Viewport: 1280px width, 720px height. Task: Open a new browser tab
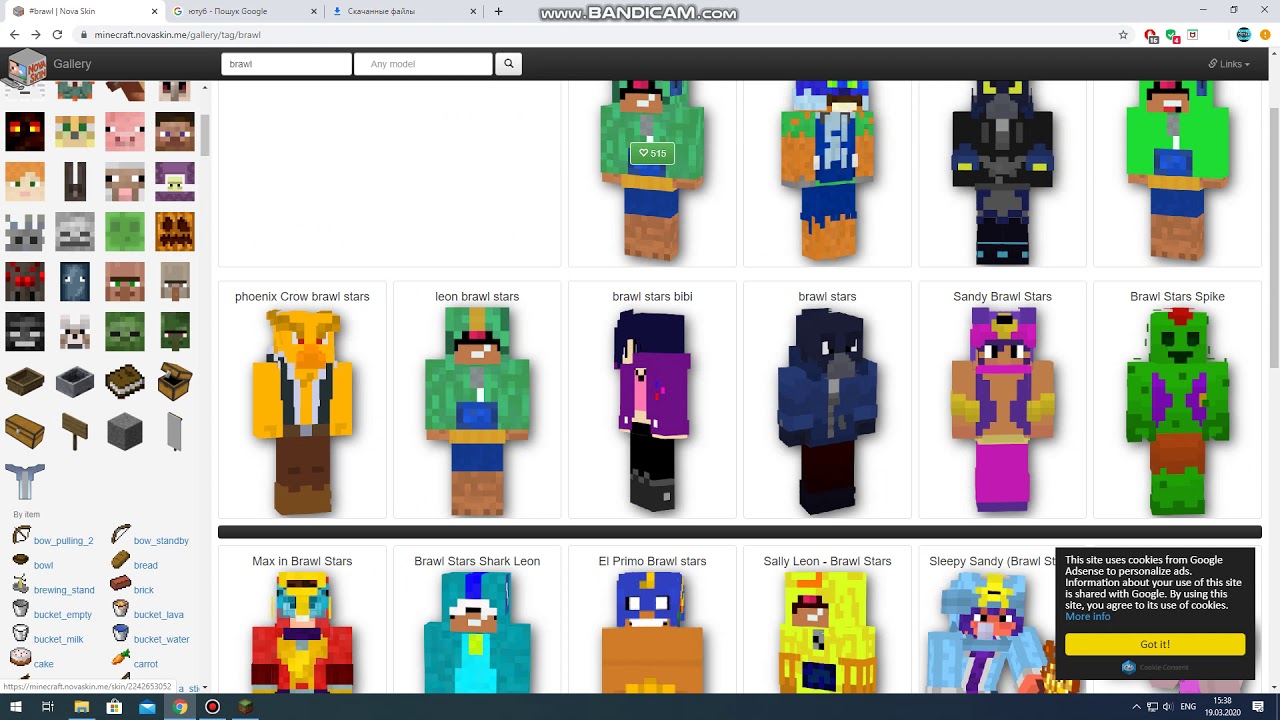click(498, 11)
